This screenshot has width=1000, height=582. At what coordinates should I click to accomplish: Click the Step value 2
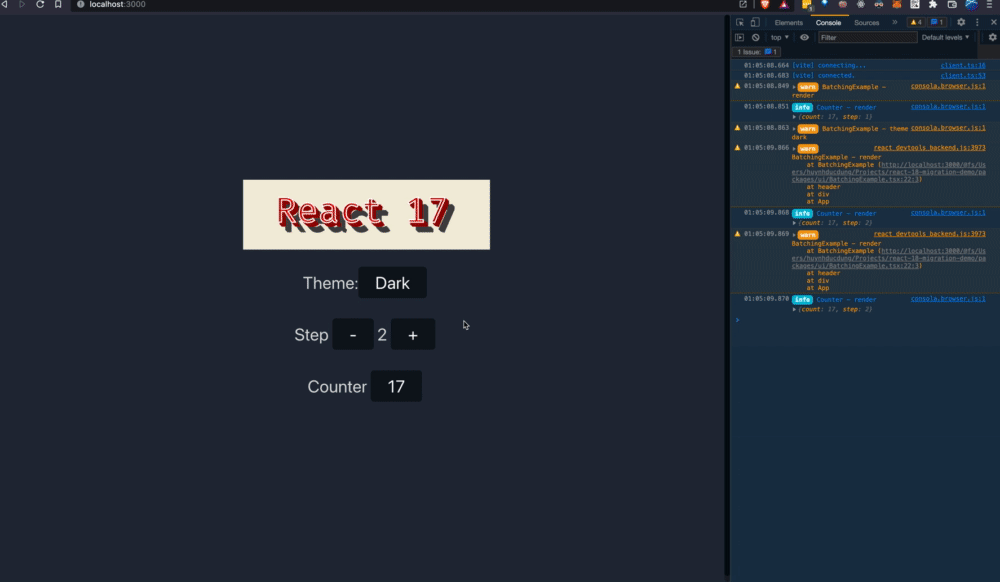tap(382, 335)
